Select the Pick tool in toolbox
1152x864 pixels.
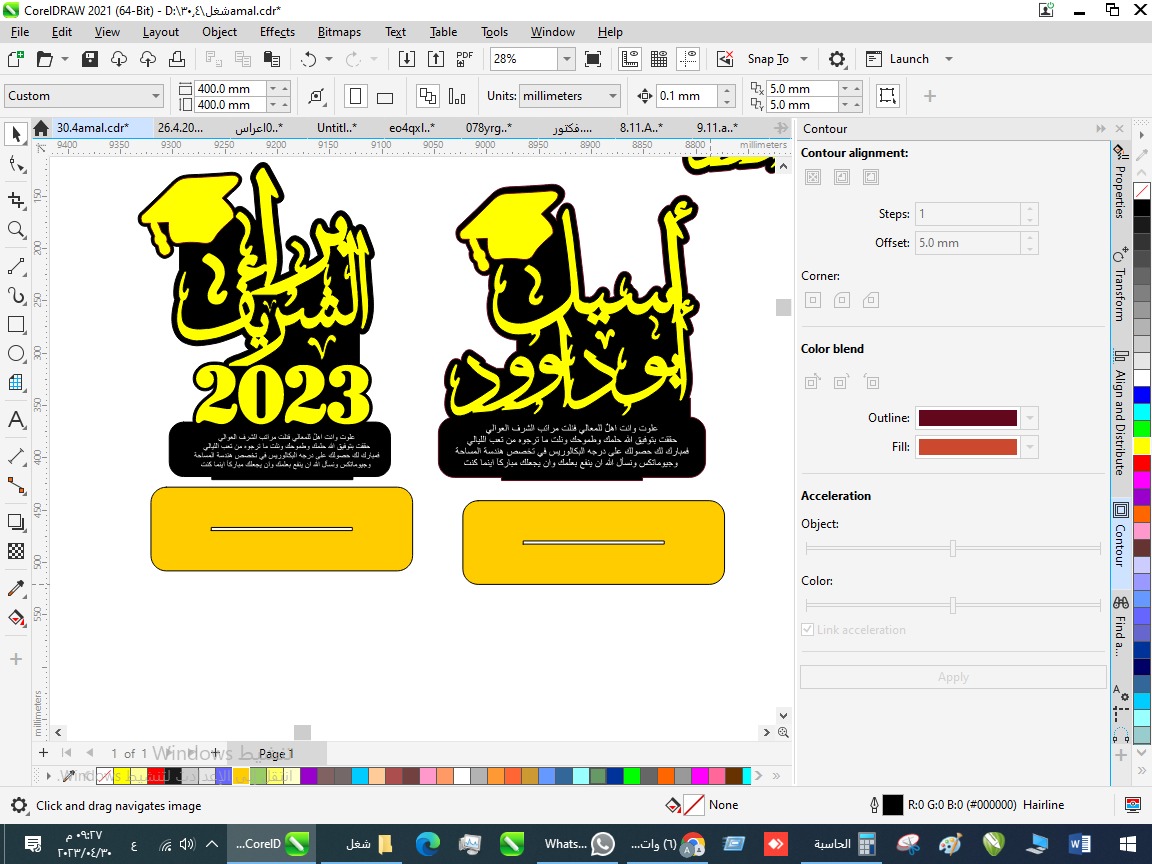pos(16,134)
